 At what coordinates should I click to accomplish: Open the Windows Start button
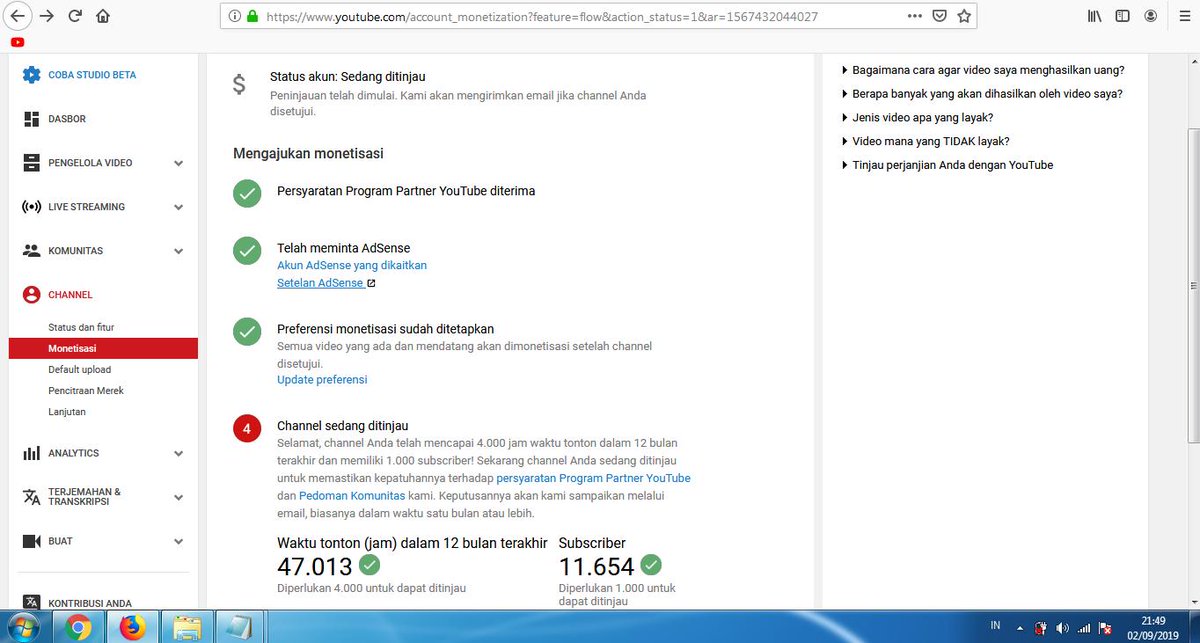pyautogui.click(x=21, y=627)
